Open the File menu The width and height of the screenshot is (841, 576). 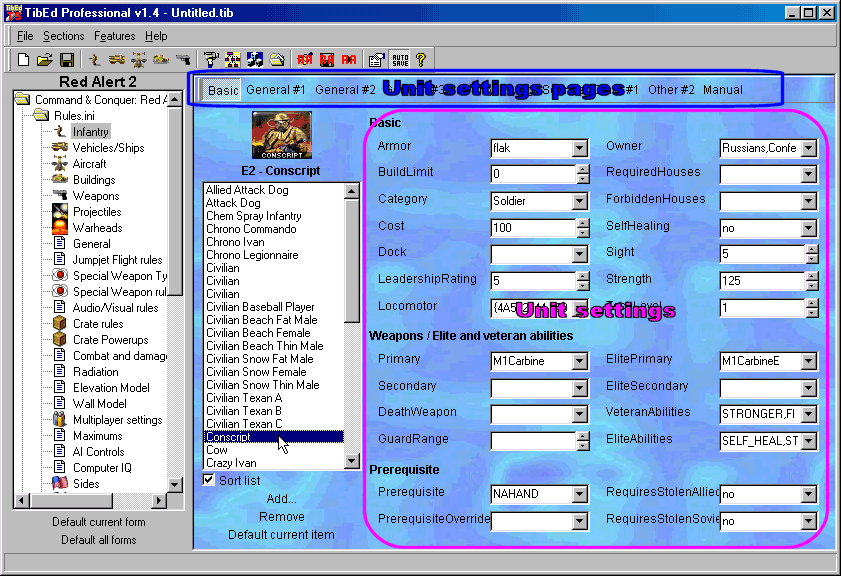point(25,36)
